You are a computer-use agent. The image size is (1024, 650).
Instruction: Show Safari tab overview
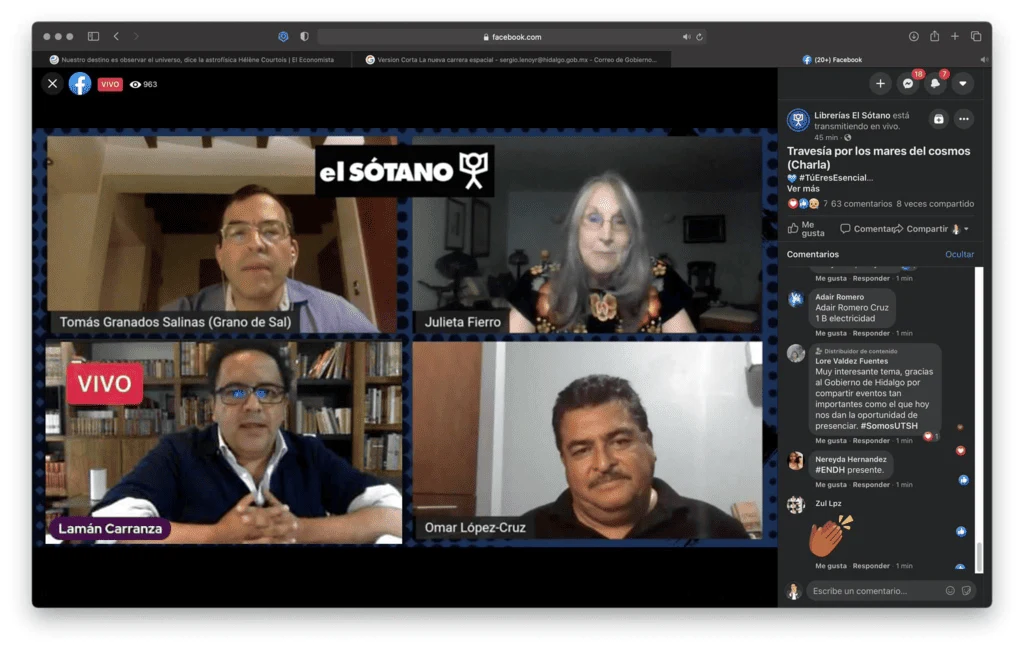pyautogui.click(x=976, y=37)
